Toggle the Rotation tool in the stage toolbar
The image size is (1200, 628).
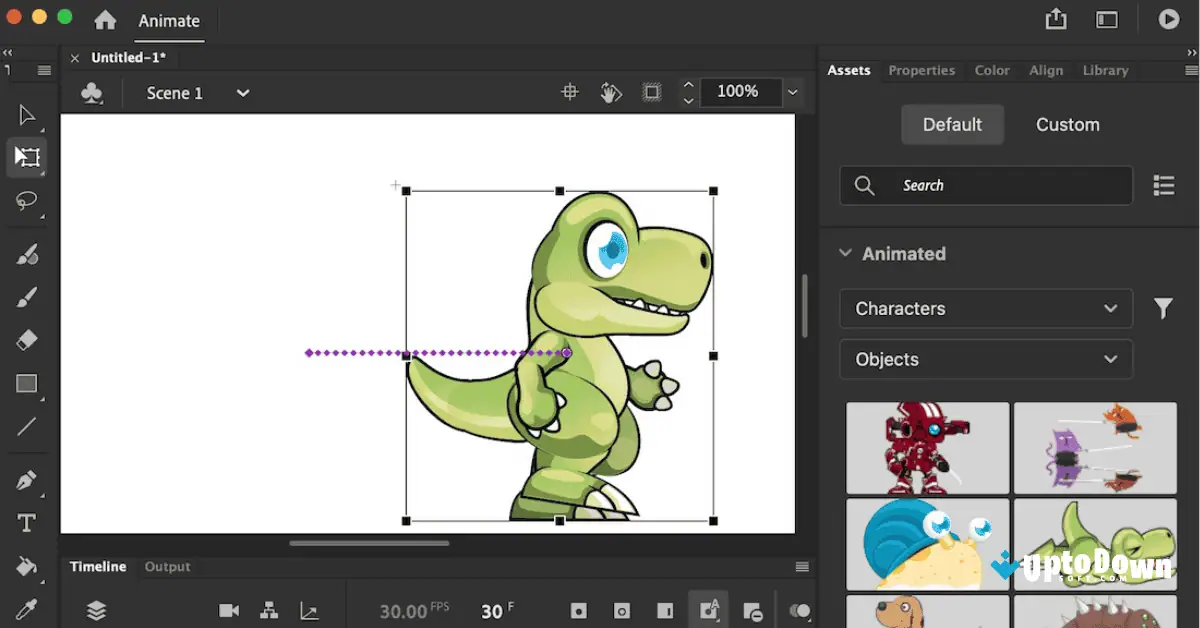click(x=610, y=91)
